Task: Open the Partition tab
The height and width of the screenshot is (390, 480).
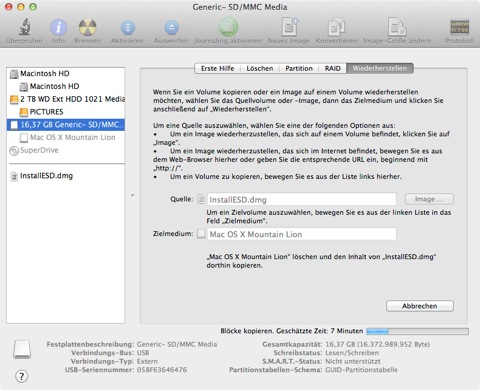Action: [299, 68]
